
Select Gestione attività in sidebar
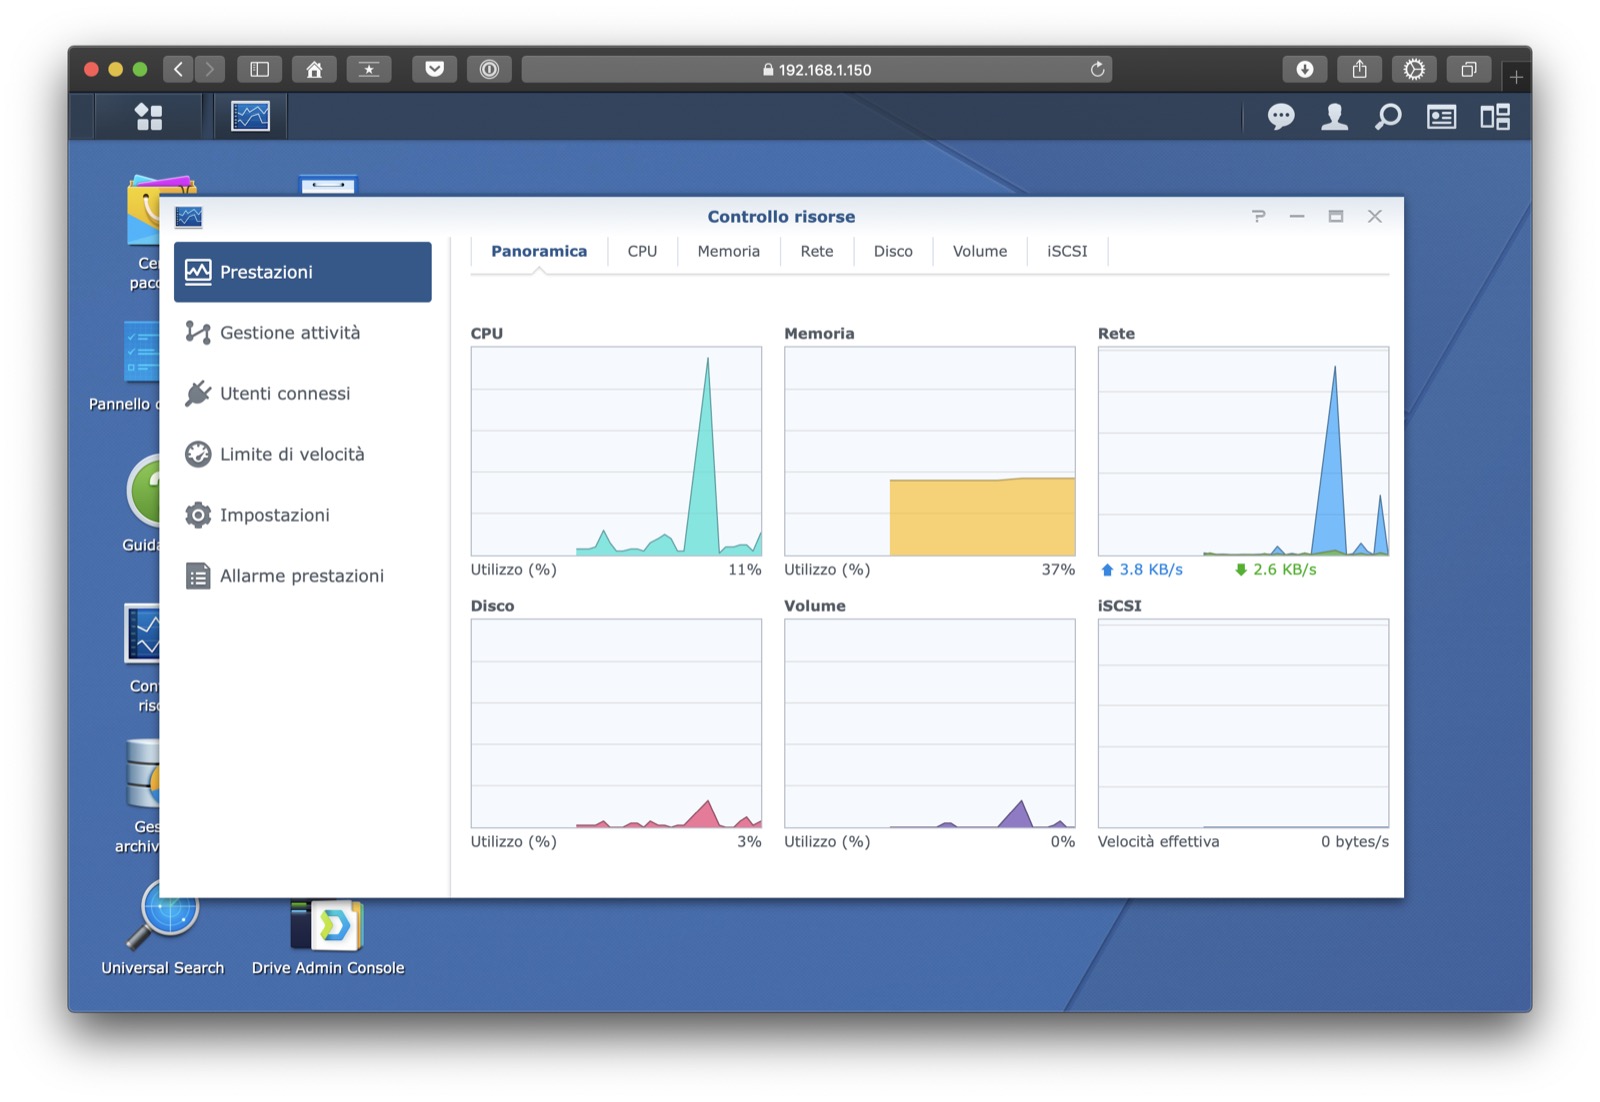[x=290, y=333]
